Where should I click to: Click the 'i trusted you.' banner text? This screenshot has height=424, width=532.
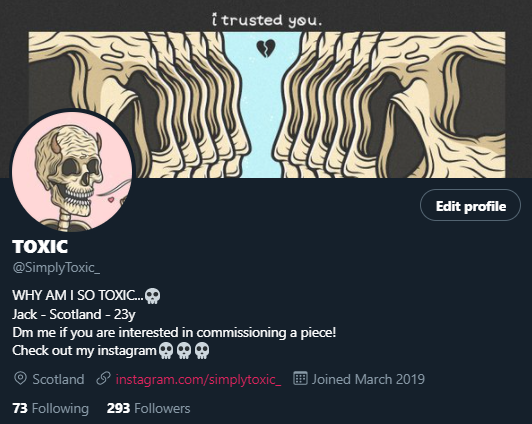(266, 20)
